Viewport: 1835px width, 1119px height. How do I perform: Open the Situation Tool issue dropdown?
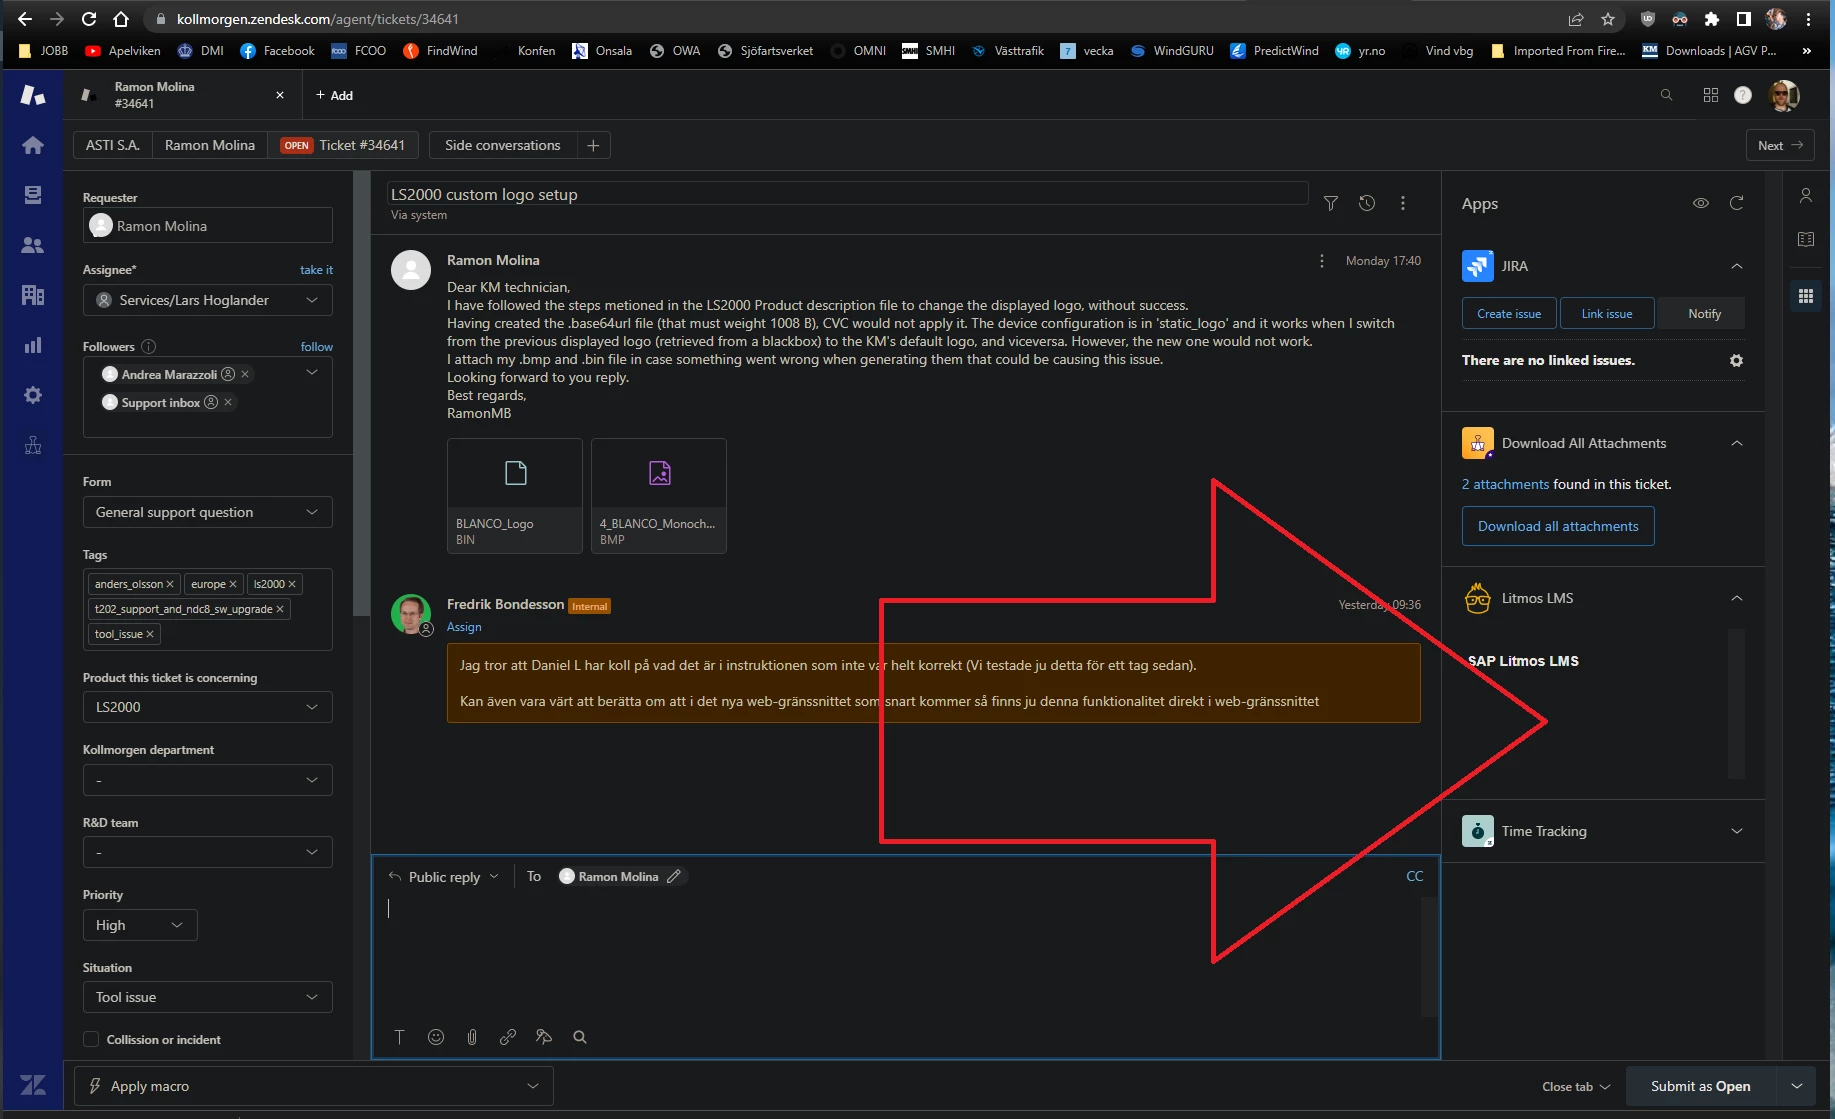tap(208, 997)
